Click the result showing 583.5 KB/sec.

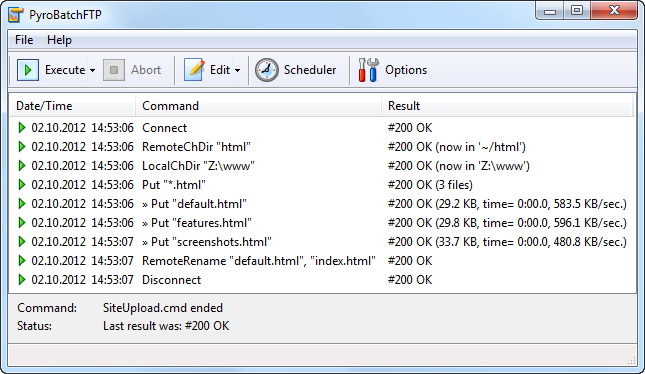pyautogui.click(x=507, y=204)
